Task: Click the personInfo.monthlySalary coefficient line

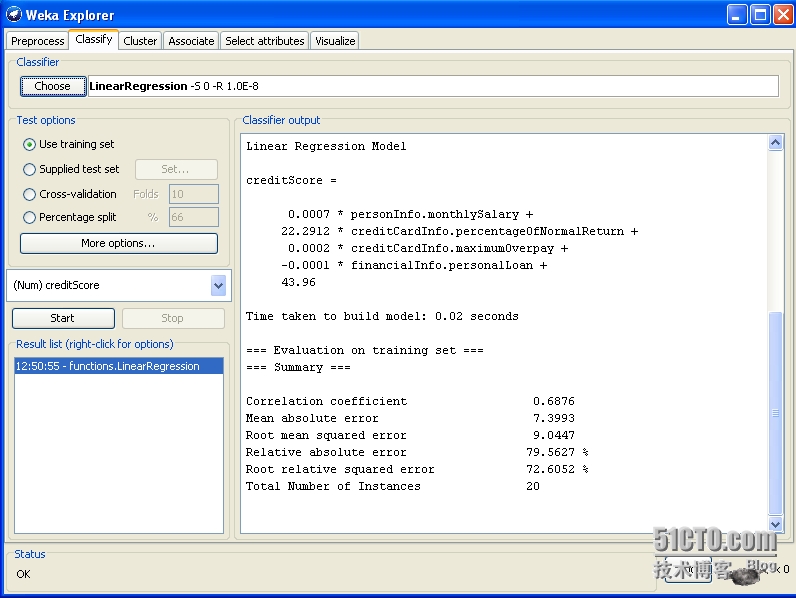Action: pos(410,214)
